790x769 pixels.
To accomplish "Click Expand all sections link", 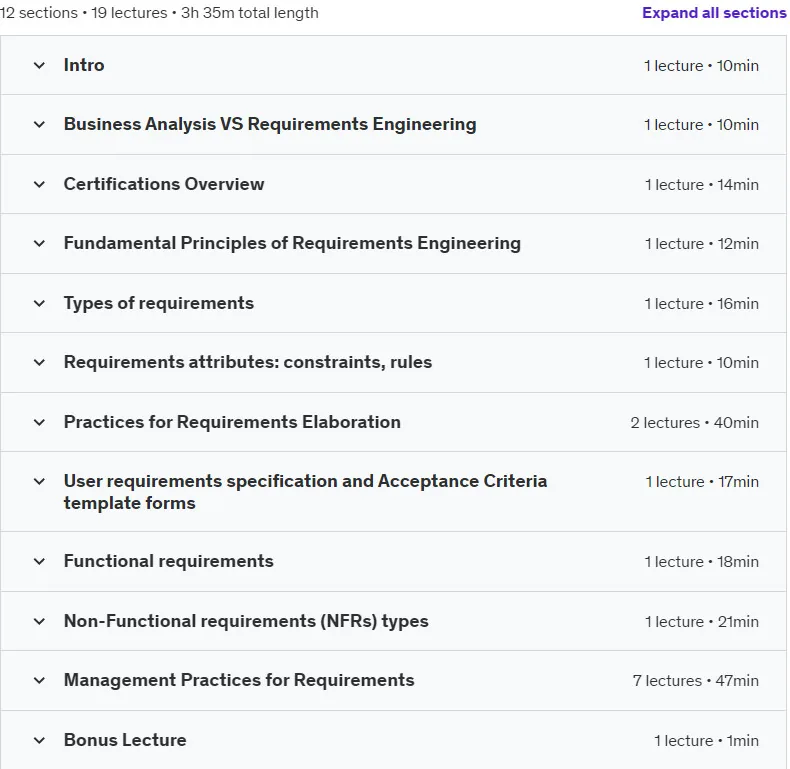I will tap(714, 13).
